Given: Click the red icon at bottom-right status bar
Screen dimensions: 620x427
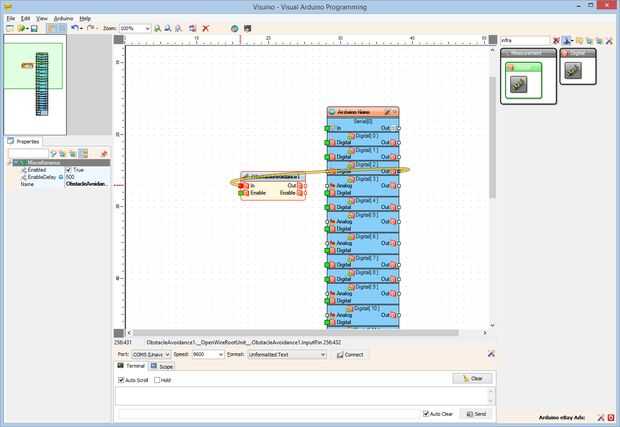Looking at the screenshot, I should [x=611, y=417].
